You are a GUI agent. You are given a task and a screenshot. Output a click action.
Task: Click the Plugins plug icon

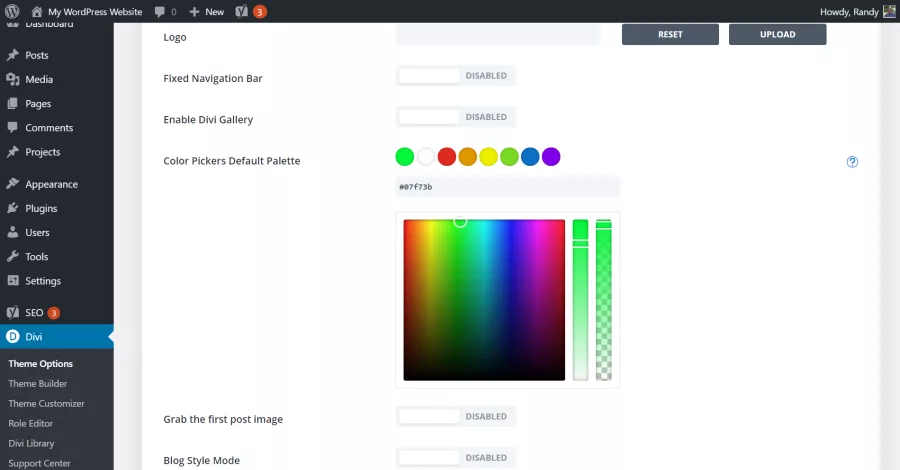tap(13, 208)
